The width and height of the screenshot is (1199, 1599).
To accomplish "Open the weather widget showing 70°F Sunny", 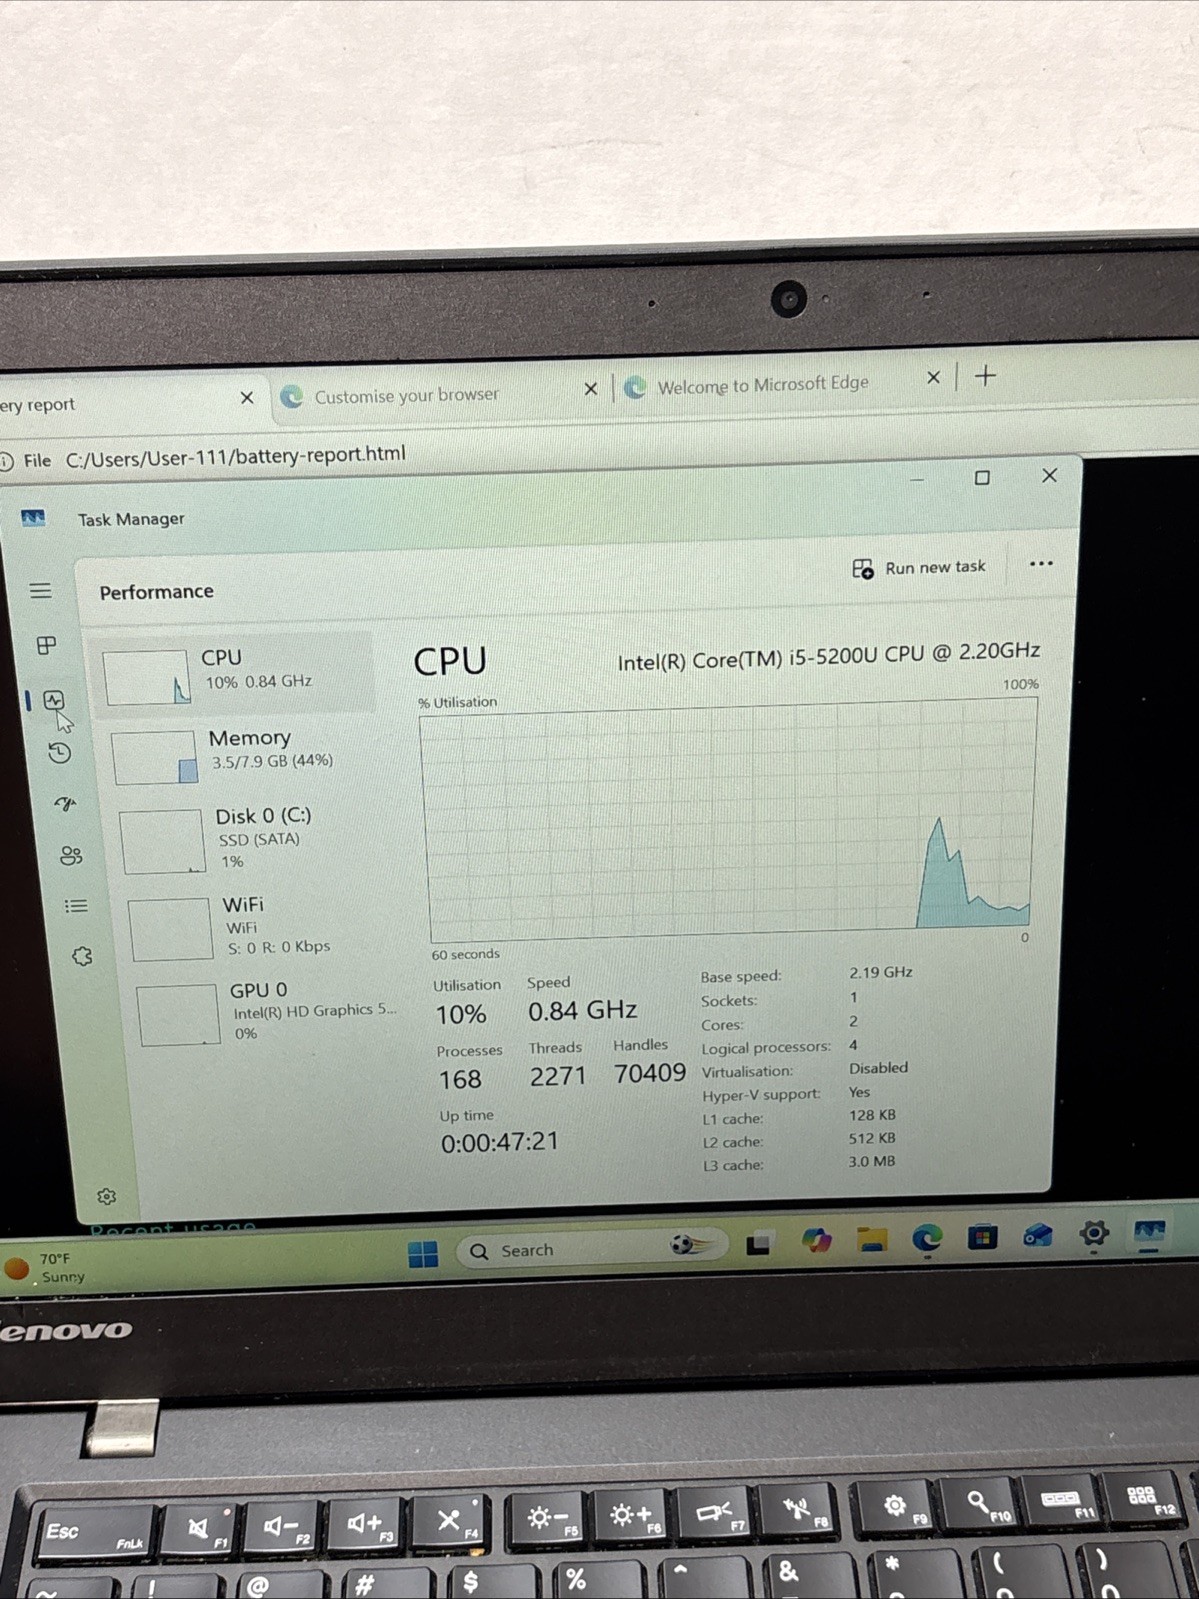I will 45,1268.
